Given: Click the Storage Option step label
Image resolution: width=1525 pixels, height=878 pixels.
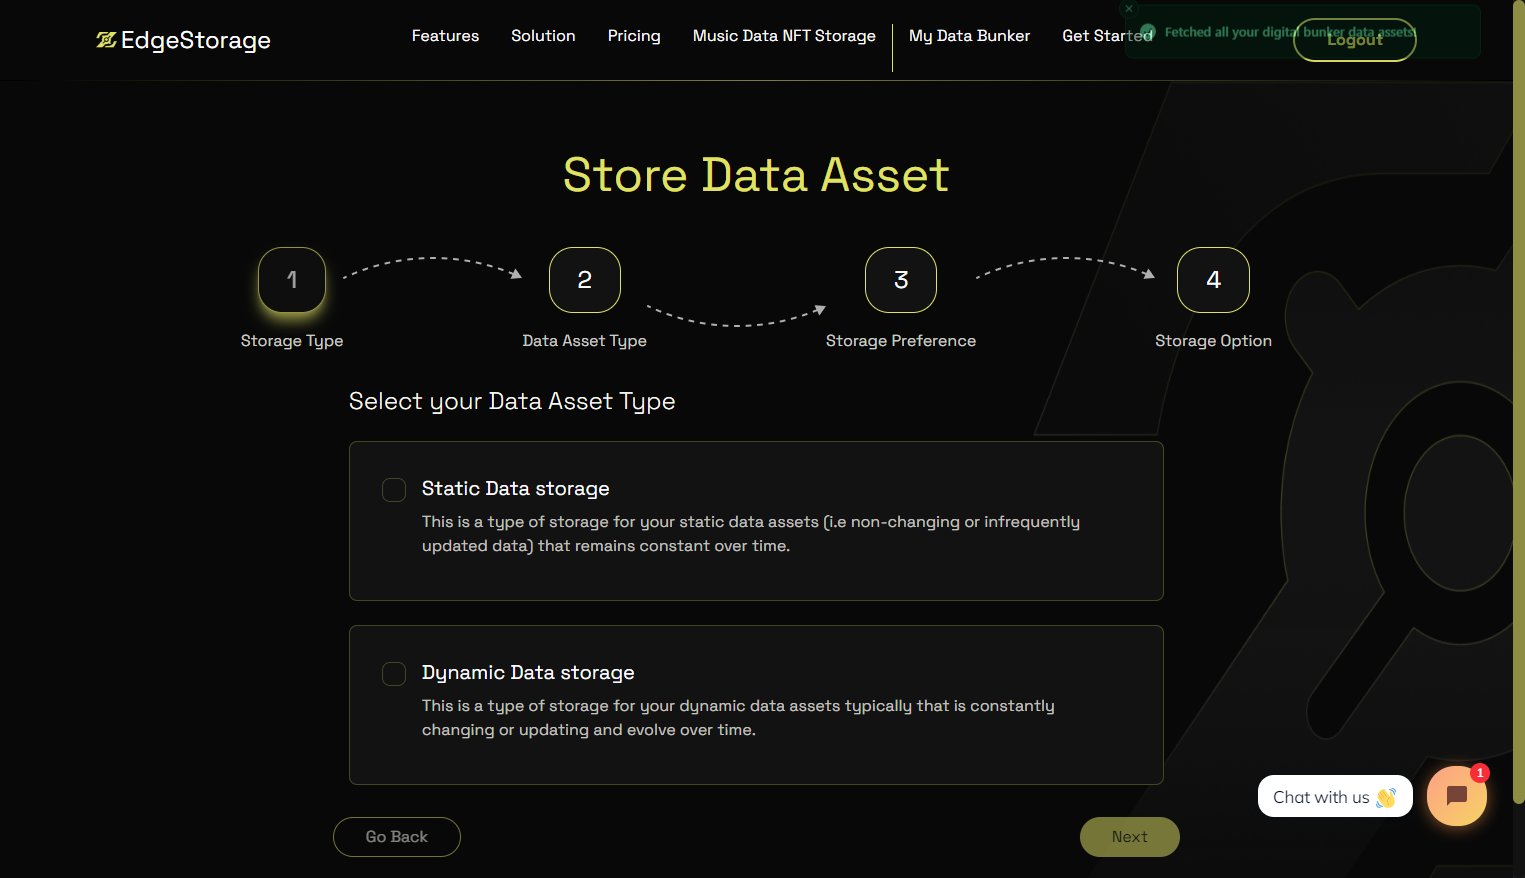Looking at the screenshot, I should (1213, 341).
